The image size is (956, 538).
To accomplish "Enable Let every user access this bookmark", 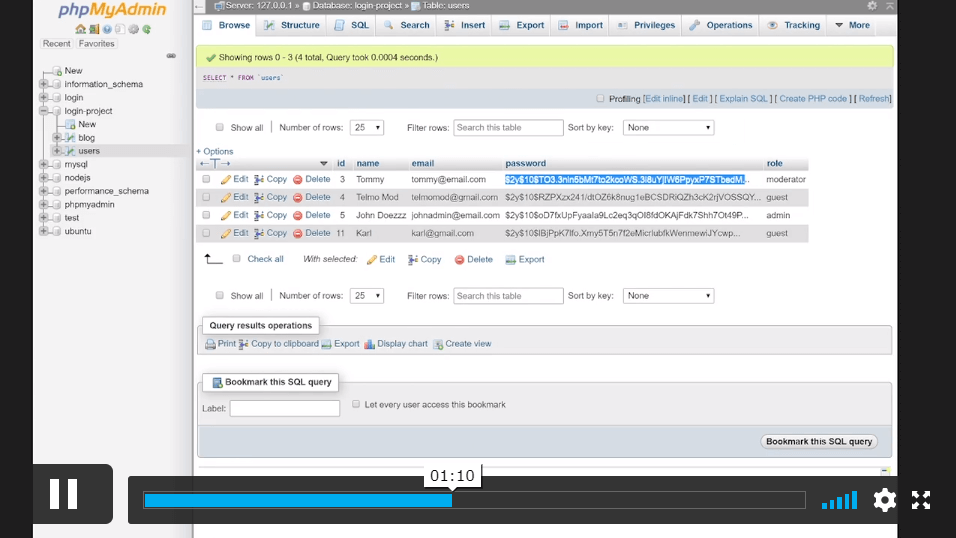I will [356, 404].
